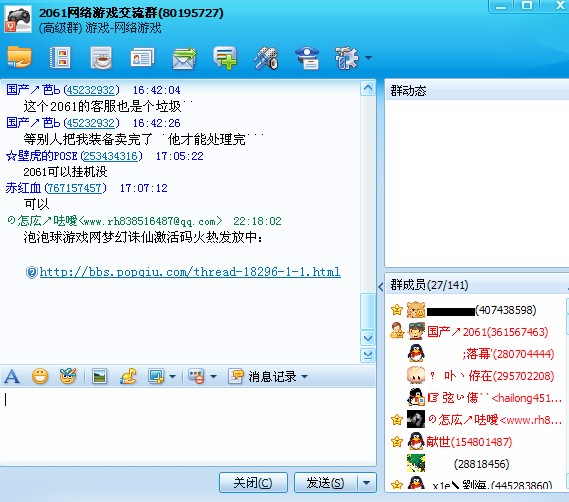Expand the gear settings dropdown arrow

tap(368, 57)
